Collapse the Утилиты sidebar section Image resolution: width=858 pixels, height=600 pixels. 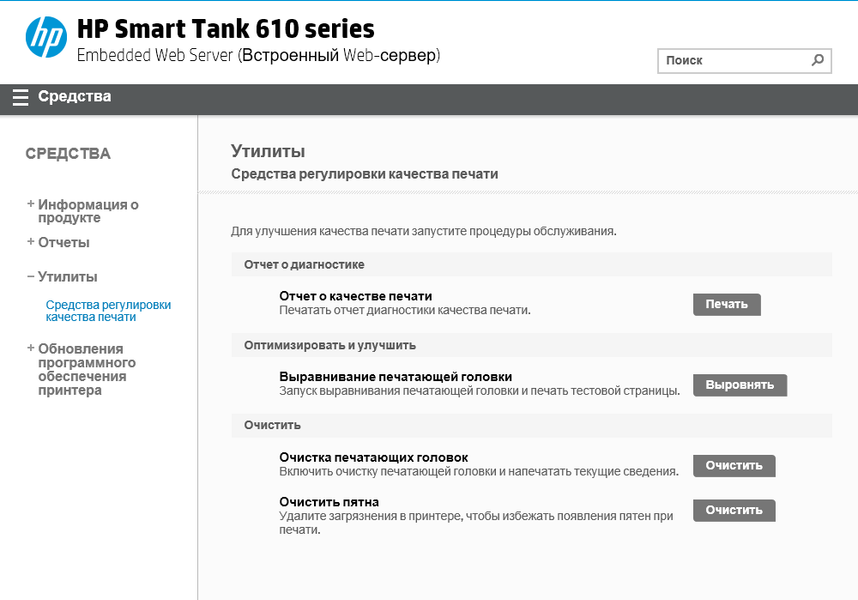(x=31, y=276)
